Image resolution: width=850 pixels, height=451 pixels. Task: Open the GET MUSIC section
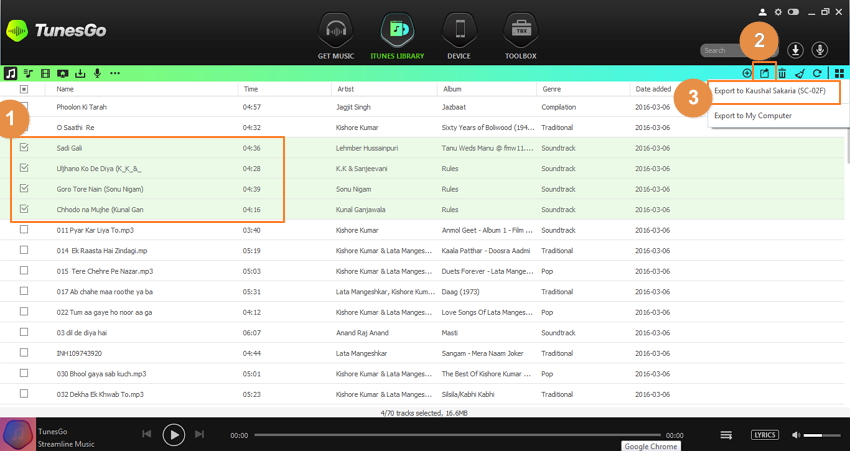[336, 36]
